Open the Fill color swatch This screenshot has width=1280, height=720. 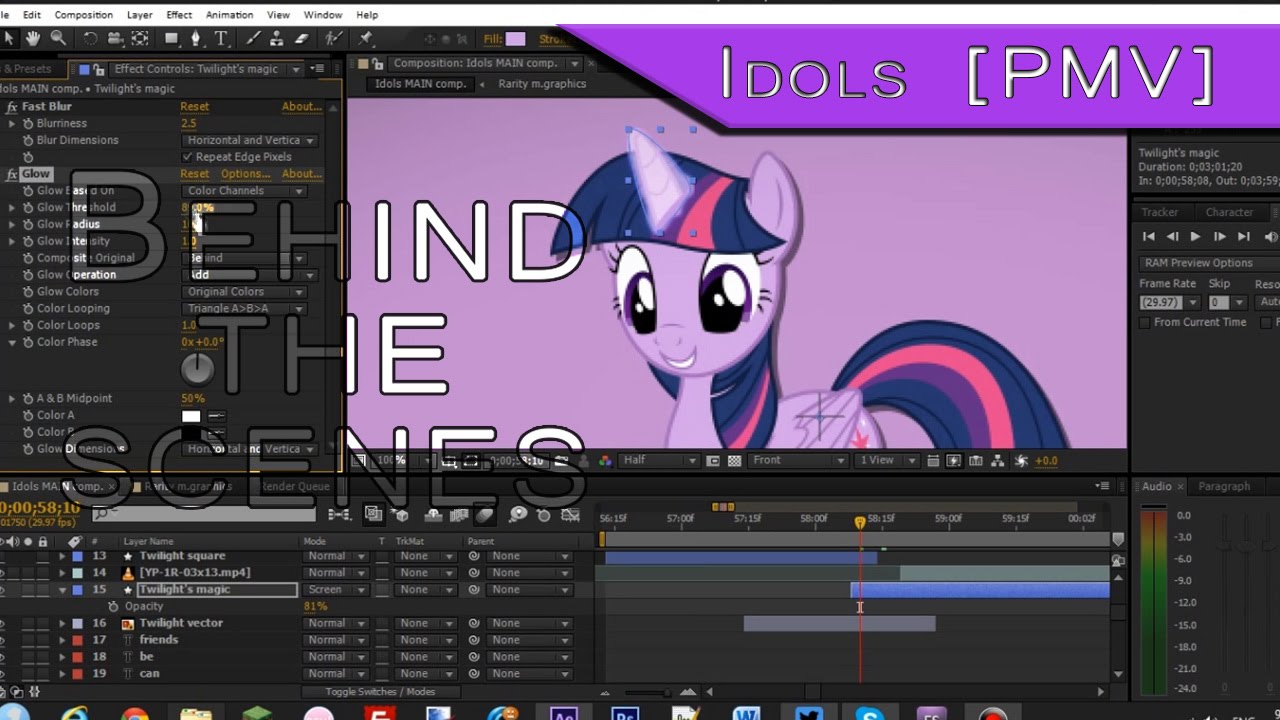pos(515,39)
